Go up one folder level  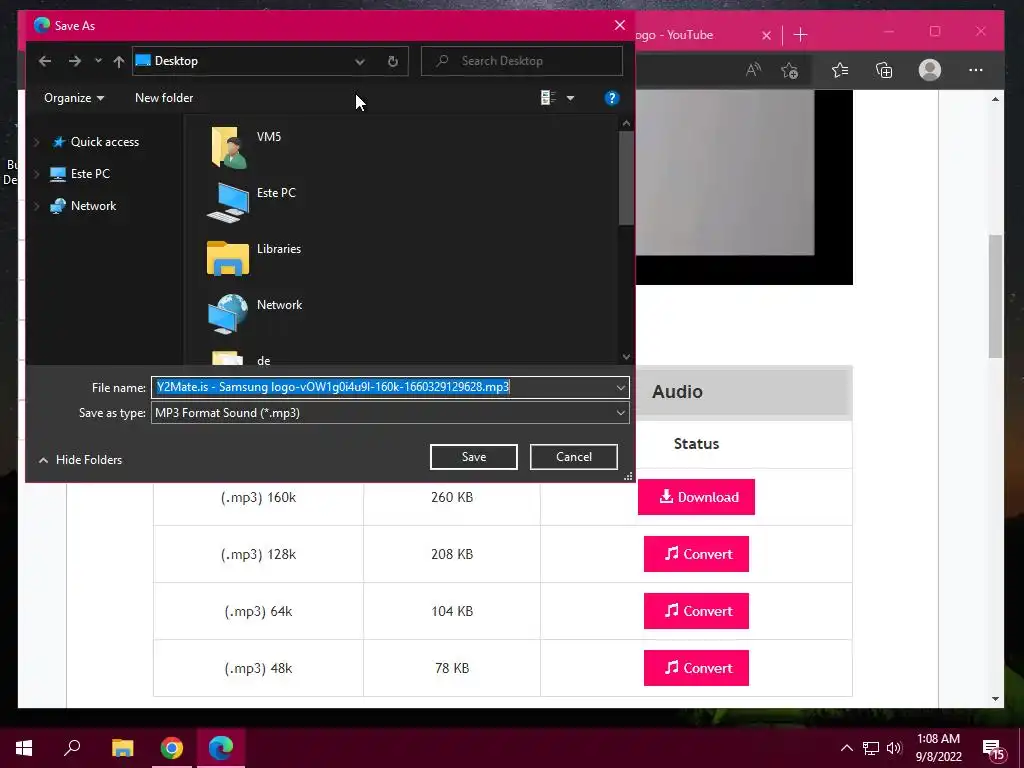point(118,61)
